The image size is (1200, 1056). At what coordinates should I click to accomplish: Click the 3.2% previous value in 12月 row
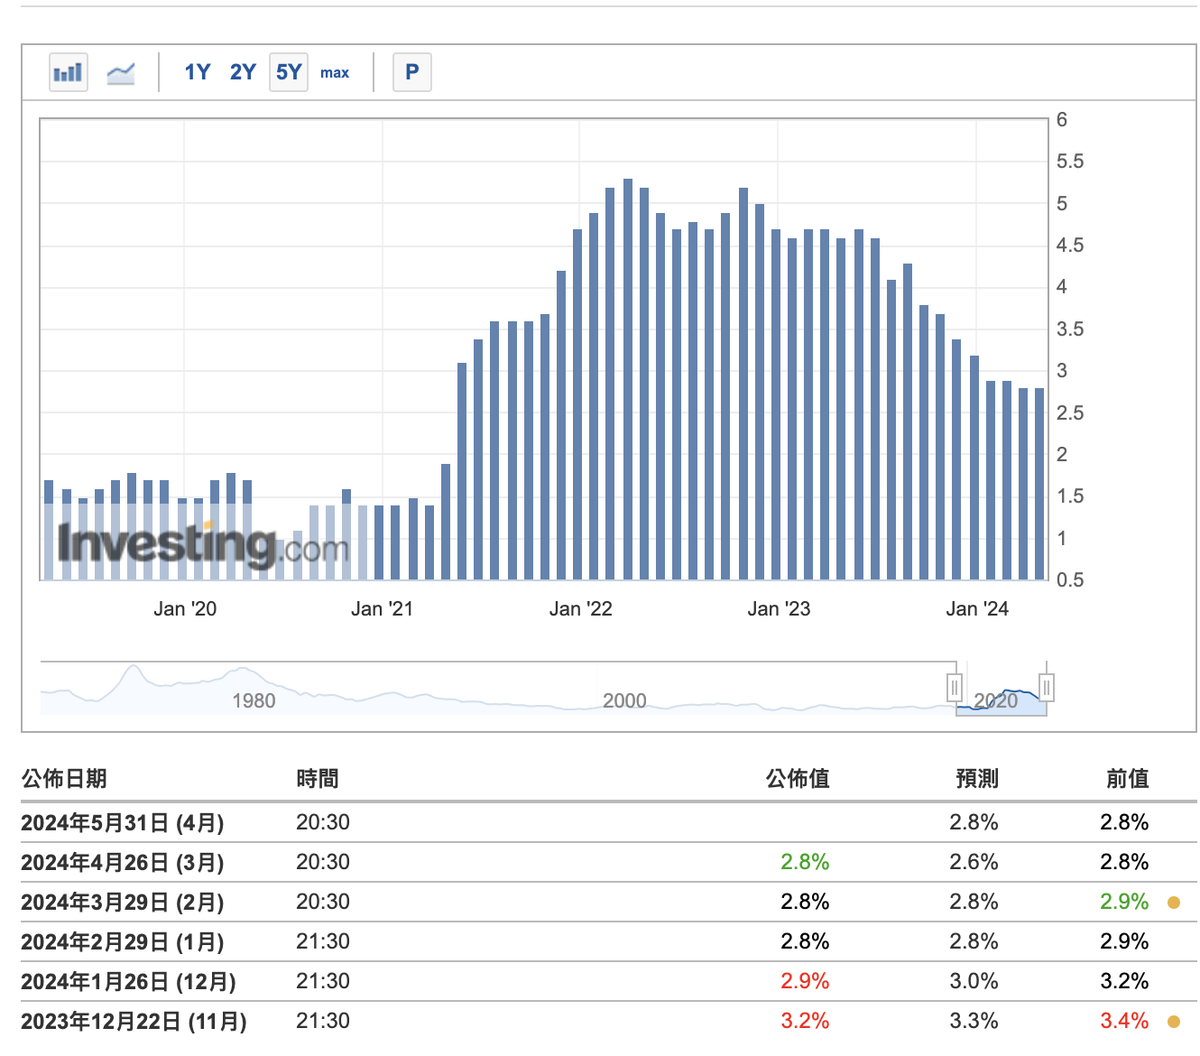[1124, 981]
